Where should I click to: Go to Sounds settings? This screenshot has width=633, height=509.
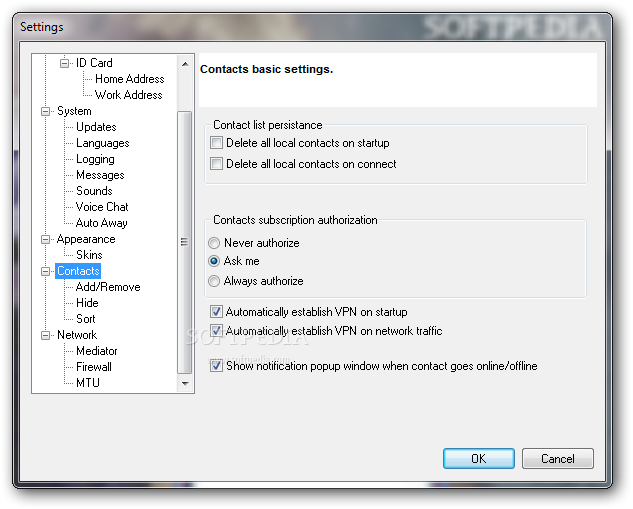coord(94,191)
